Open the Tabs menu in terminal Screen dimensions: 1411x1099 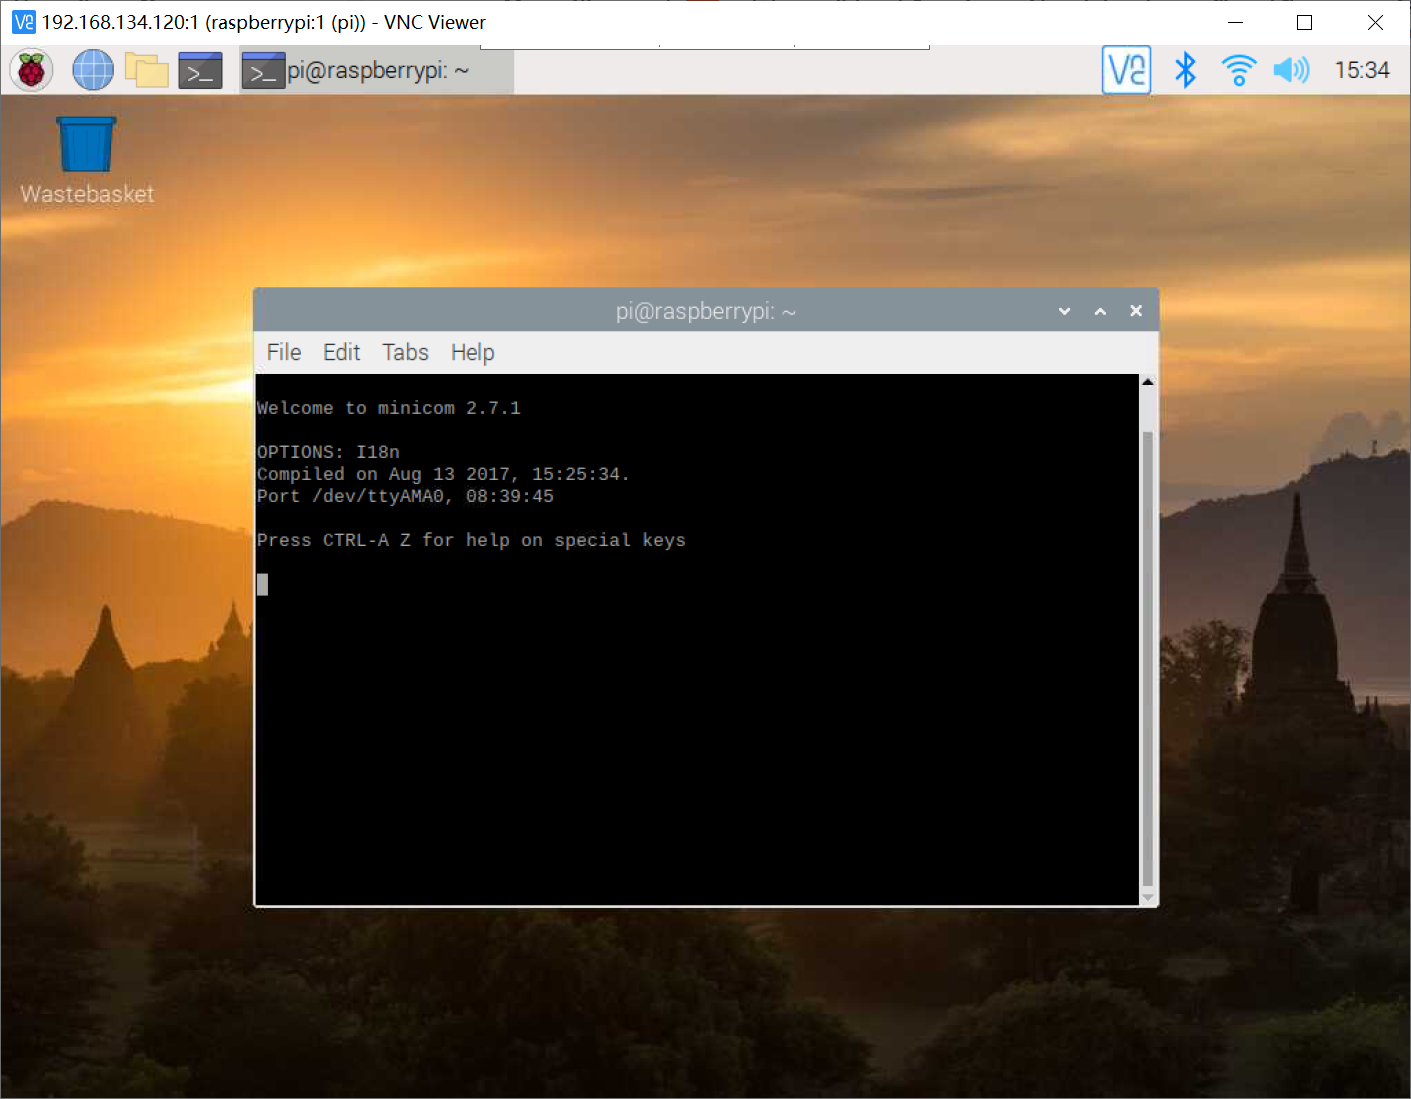405,352
